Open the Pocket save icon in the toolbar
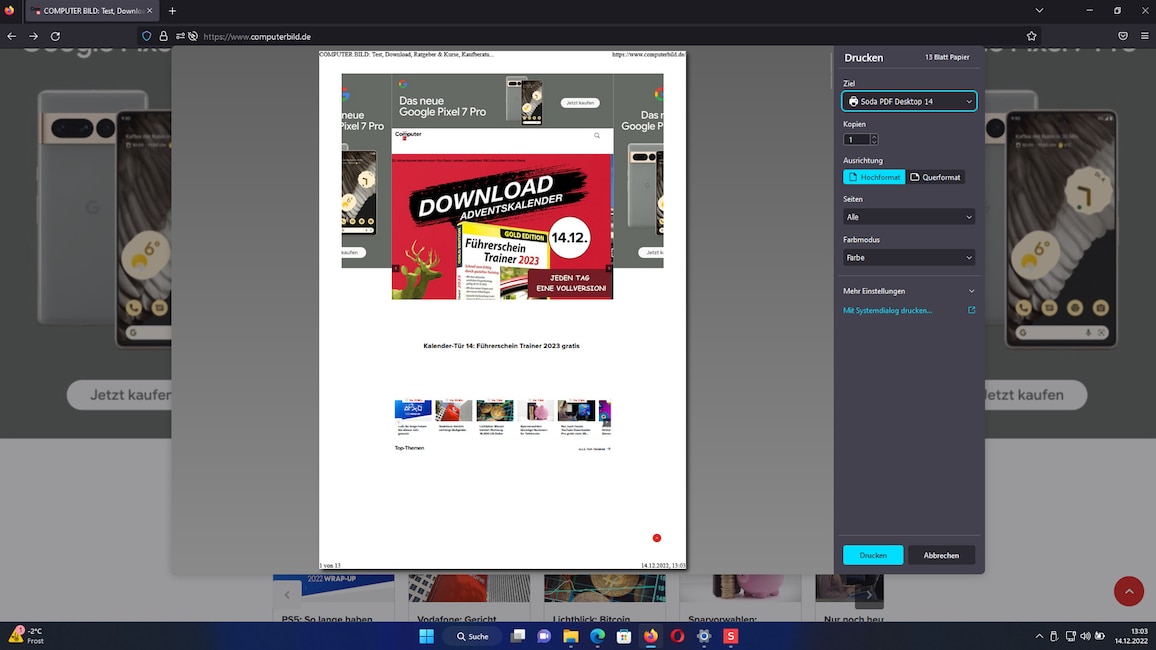Screen dimensions: 1156x650 click(x=1123, y=36)
